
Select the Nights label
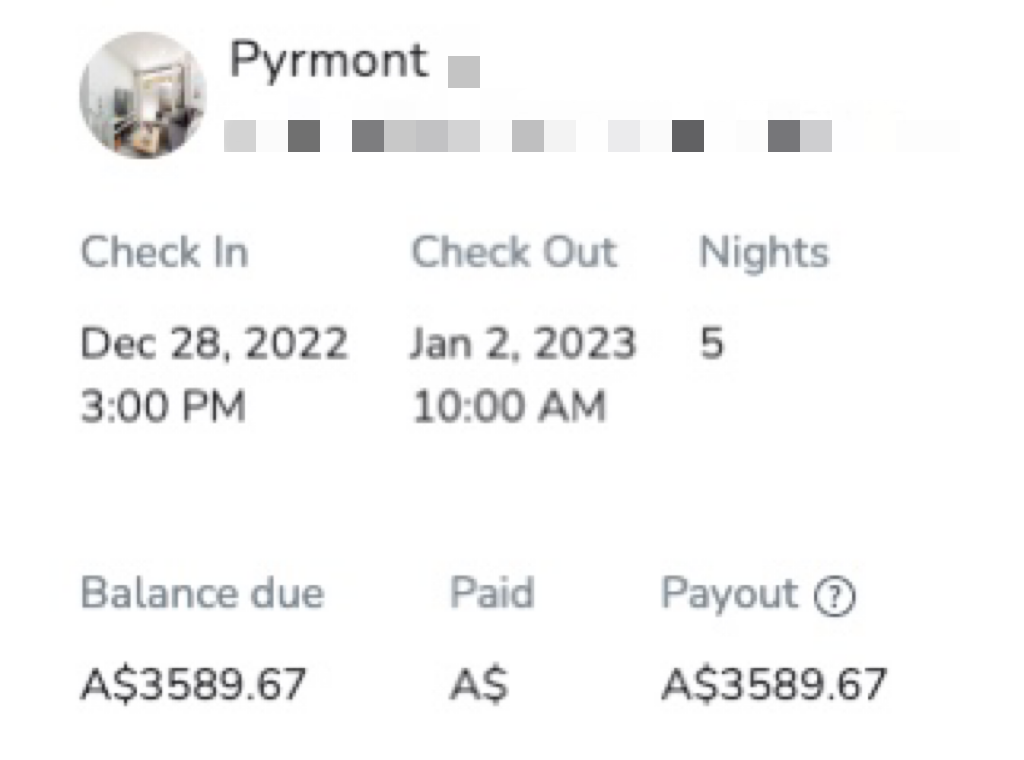763,253
